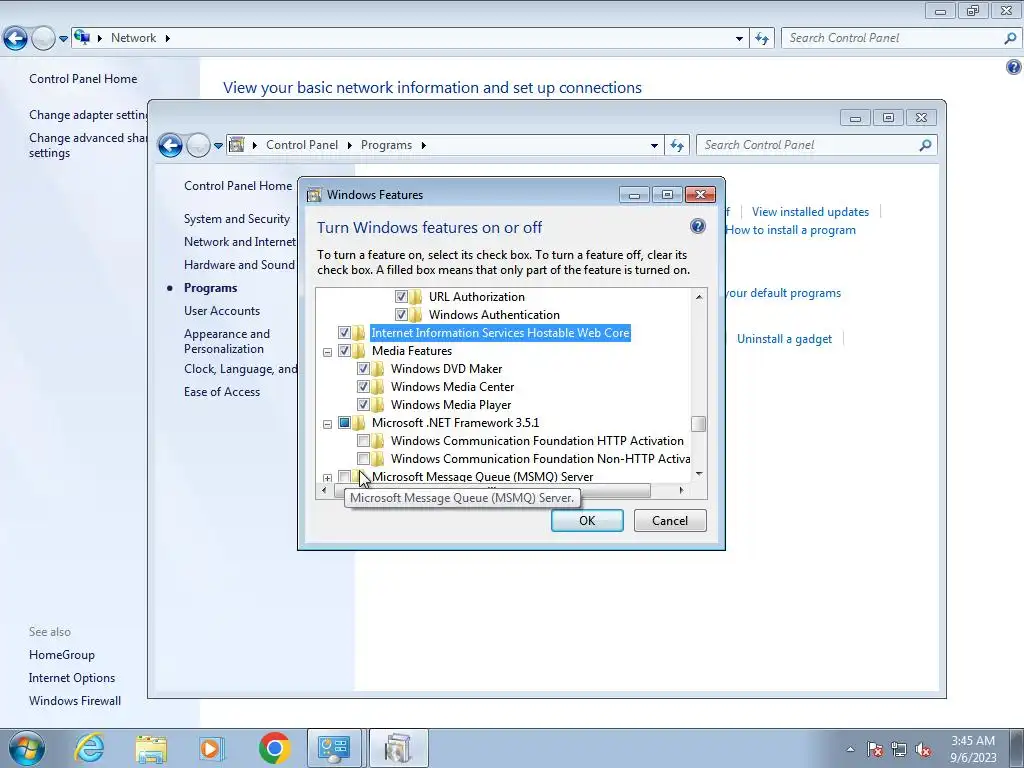Uncheck Windows DVD Maker
The width and height of the screenshot is (1024, 768).
pos(363,368)
